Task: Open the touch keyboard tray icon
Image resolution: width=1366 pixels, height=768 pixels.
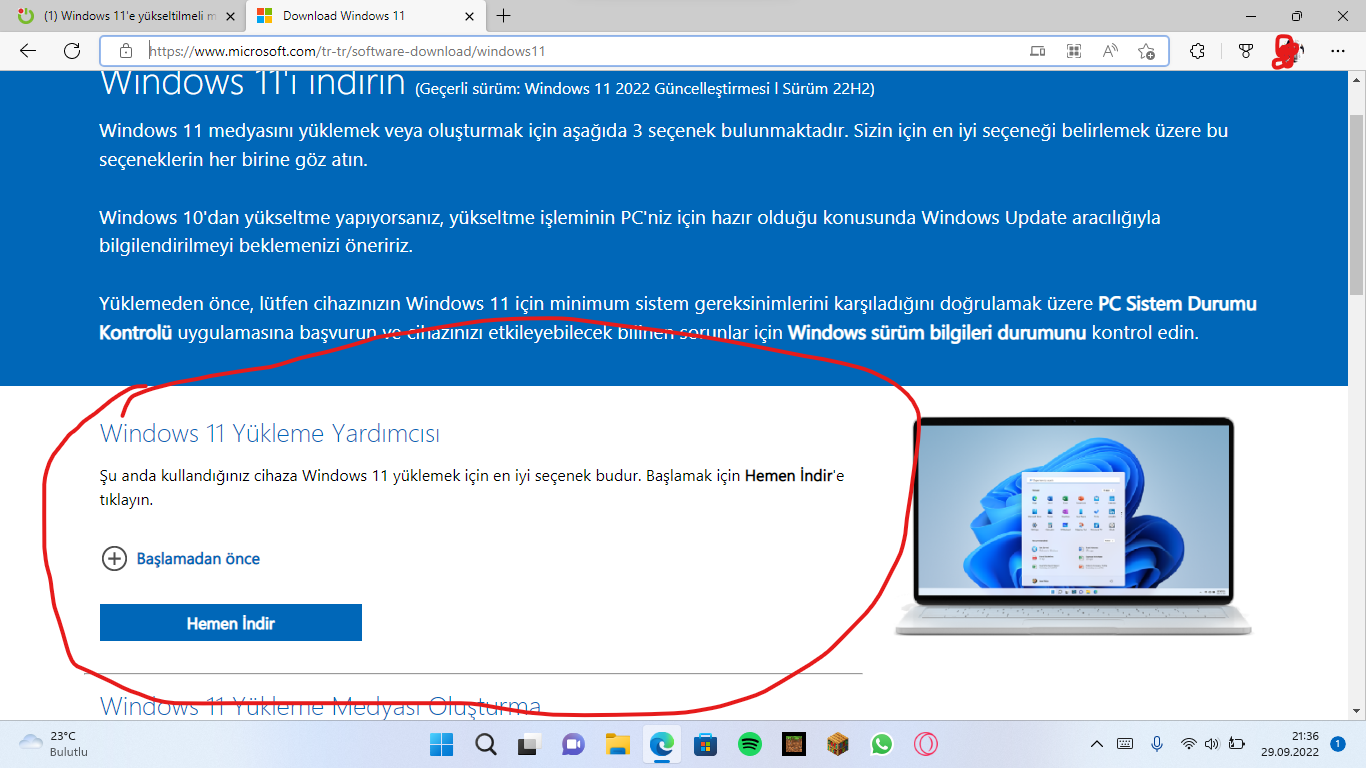Action: point(1125,744)
